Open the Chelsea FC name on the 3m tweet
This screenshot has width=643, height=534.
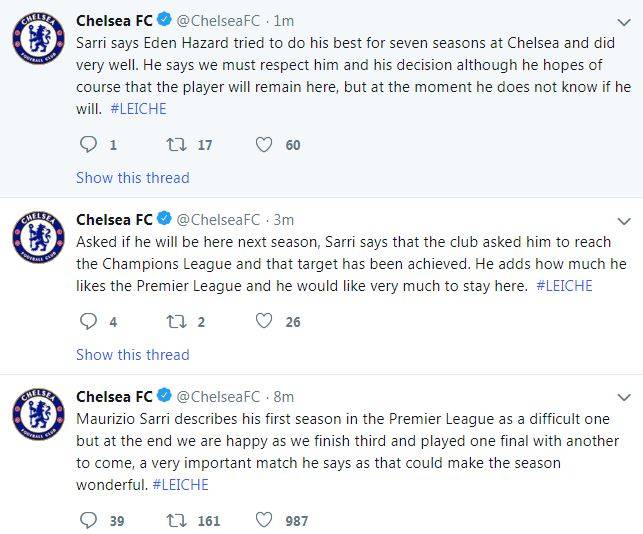[x=114, y=219]
